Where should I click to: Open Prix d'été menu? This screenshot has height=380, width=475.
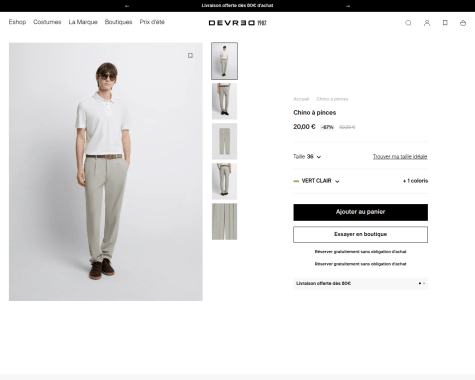pyautogui.click(x=152, y=22)
